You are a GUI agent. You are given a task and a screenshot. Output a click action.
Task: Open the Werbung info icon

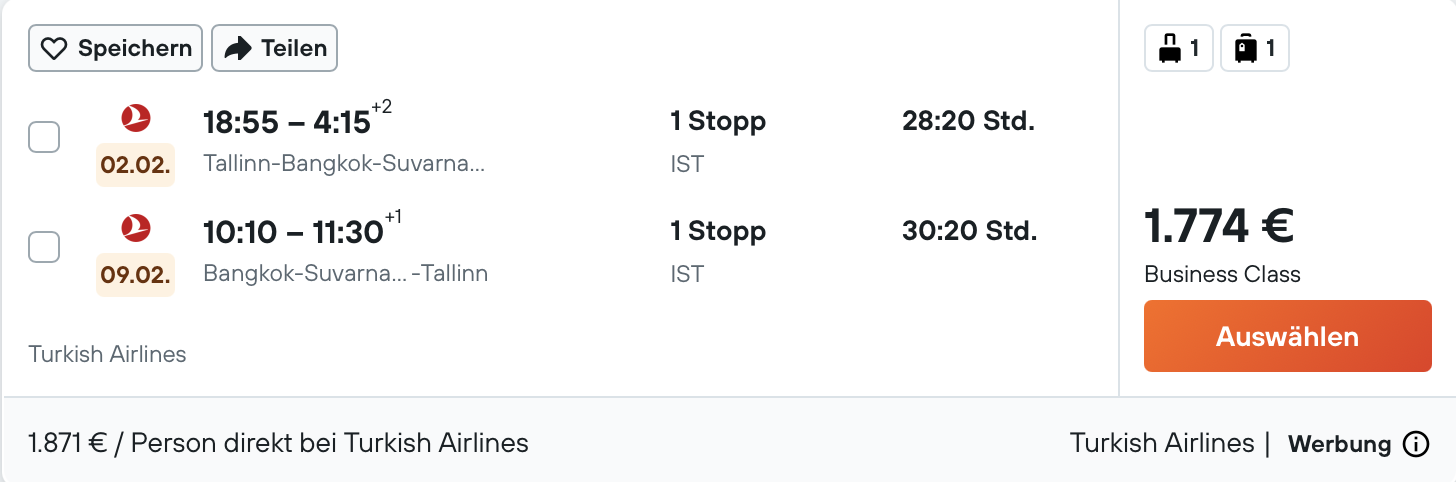(1416, 444)
